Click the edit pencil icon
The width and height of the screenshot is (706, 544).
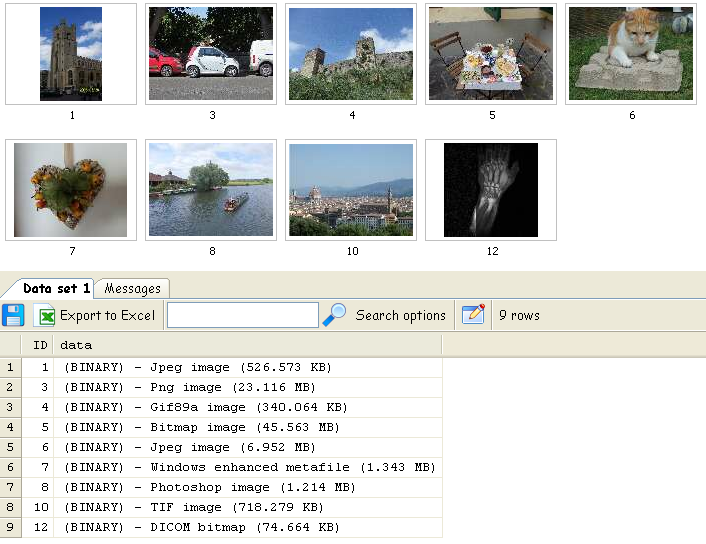(x=473, y=314)
